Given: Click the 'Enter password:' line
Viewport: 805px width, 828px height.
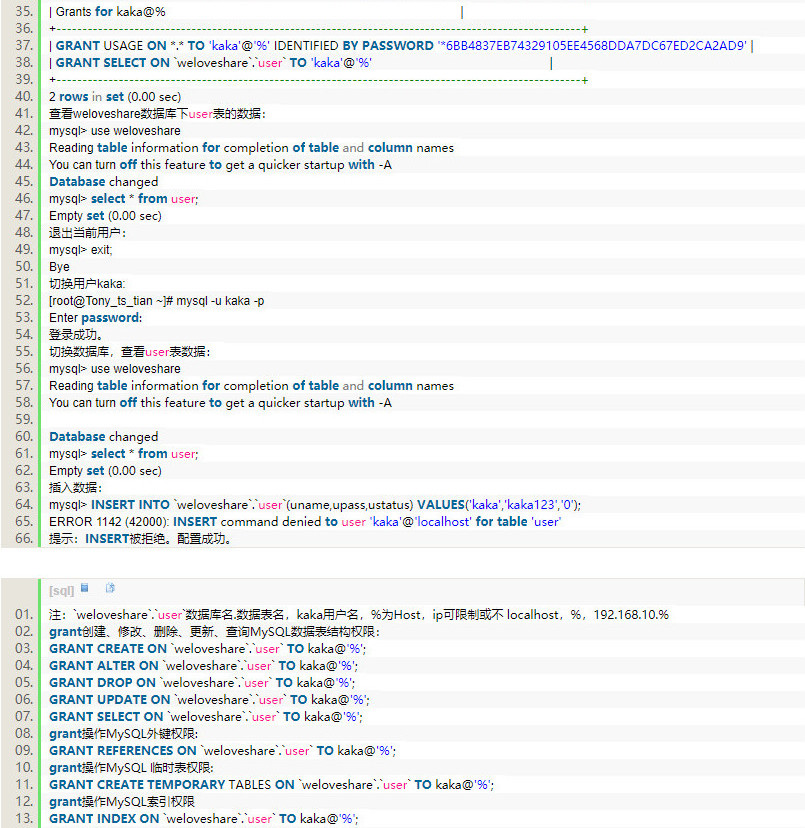Looking at the screenshot, I should point(95,318).
